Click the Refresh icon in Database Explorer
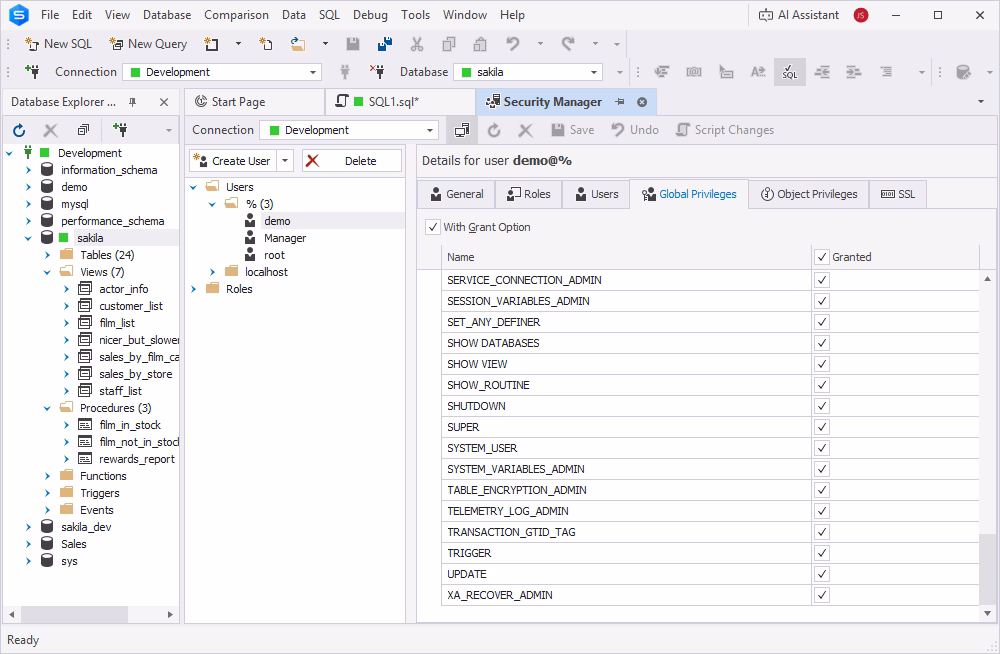The width and height of the screenshot is (1000, 654). [19, 130]
